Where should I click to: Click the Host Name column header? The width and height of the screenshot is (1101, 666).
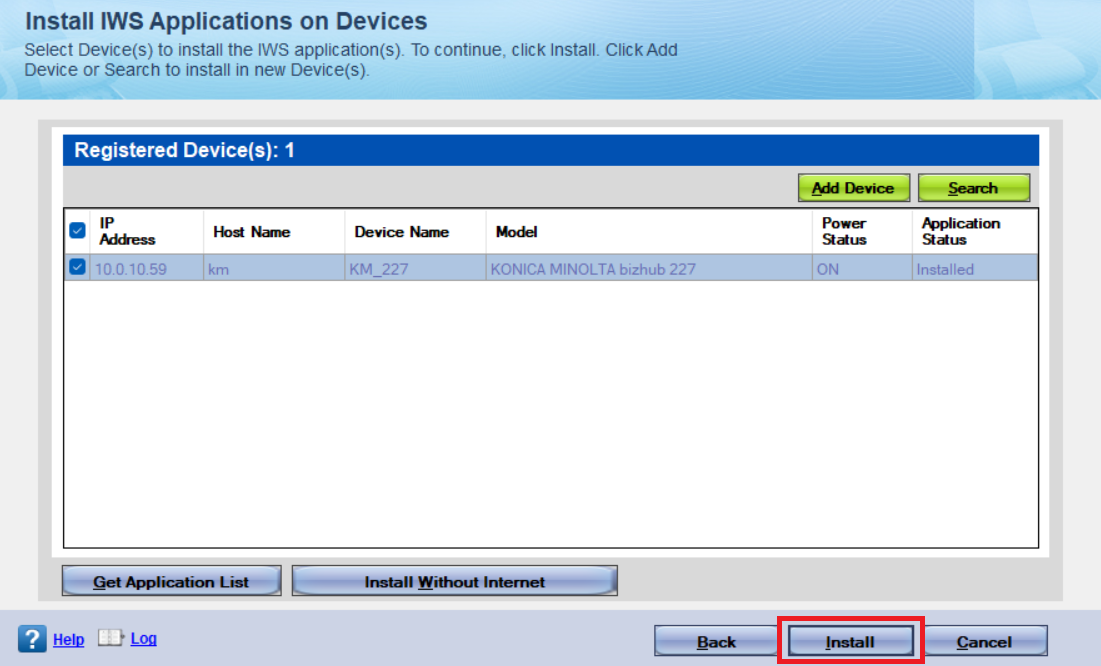click(252, 231)
